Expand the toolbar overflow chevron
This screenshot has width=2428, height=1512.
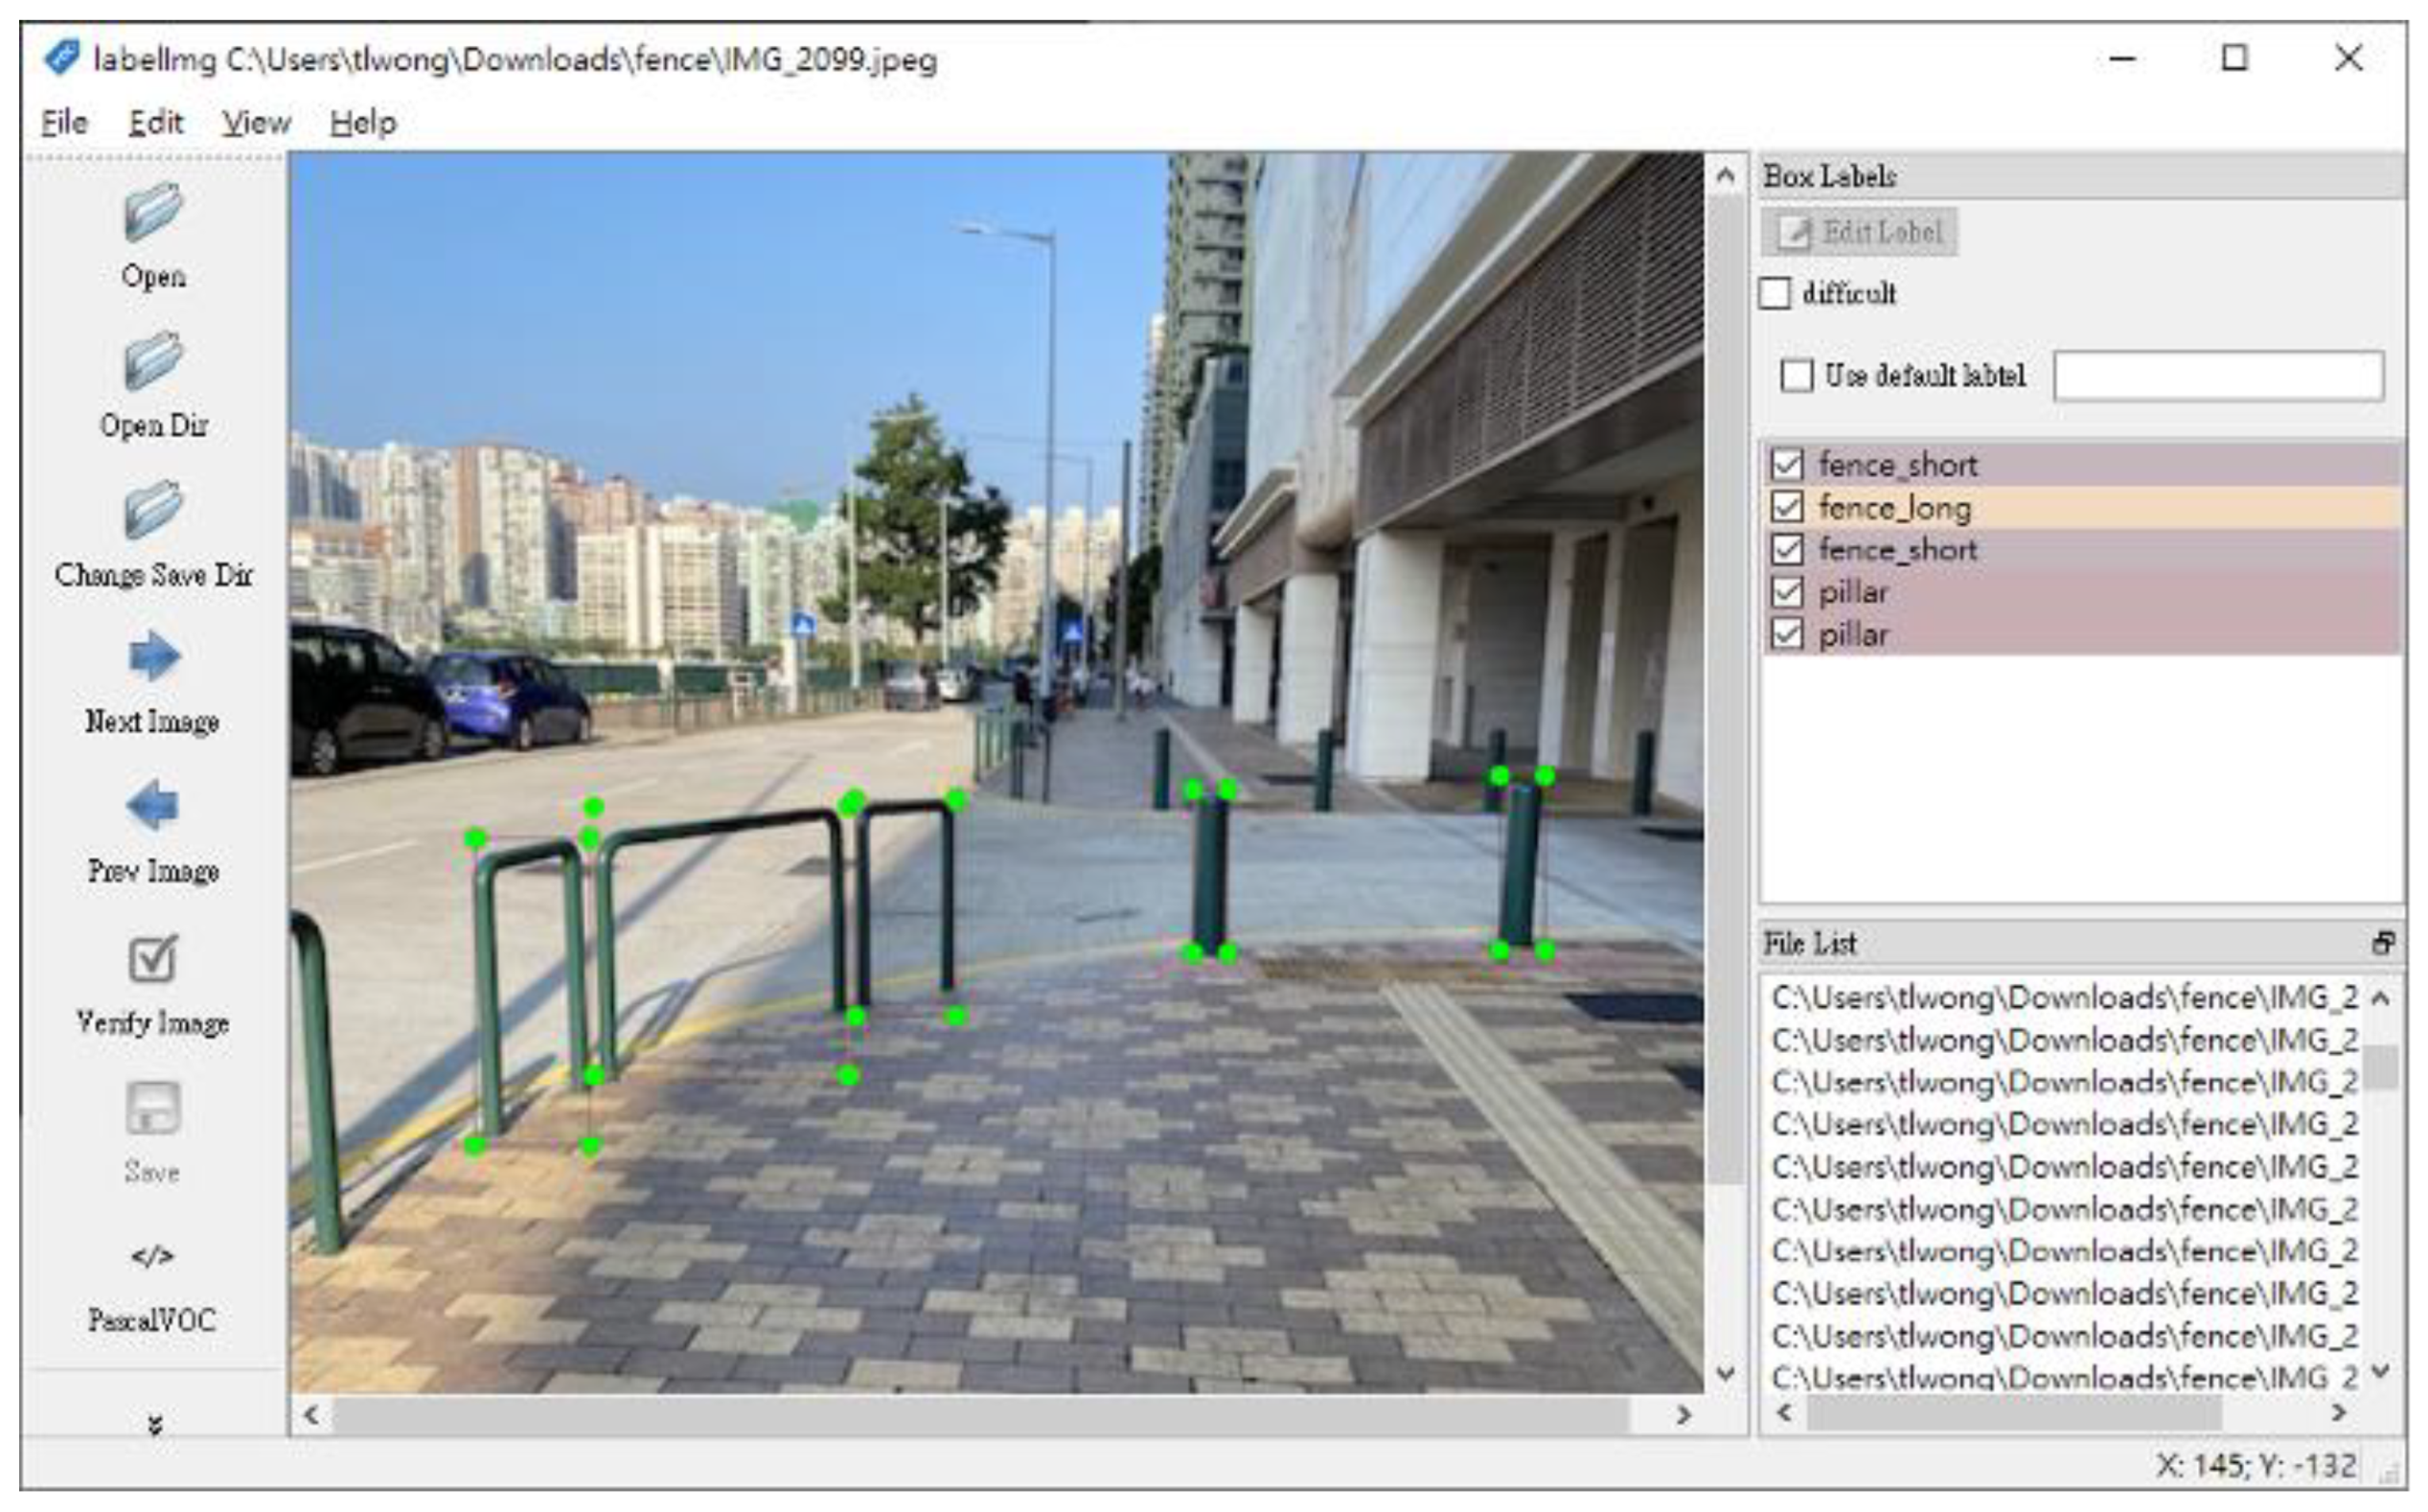[x=154, y=1424]
